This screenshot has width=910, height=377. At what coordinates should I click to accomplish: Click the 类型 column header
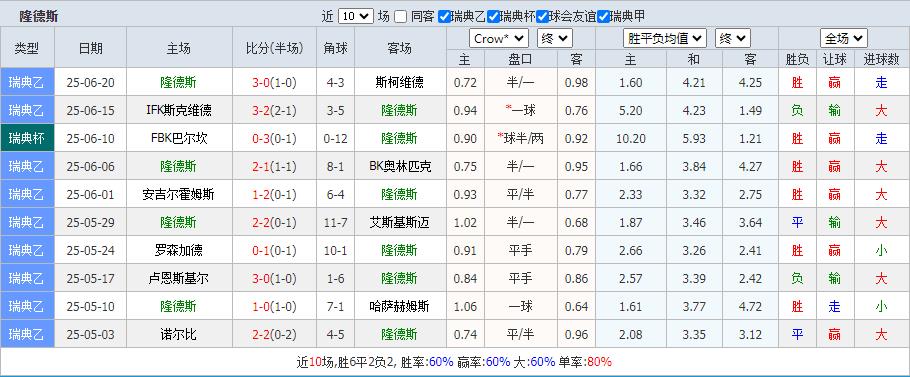(x=27, y=48)
